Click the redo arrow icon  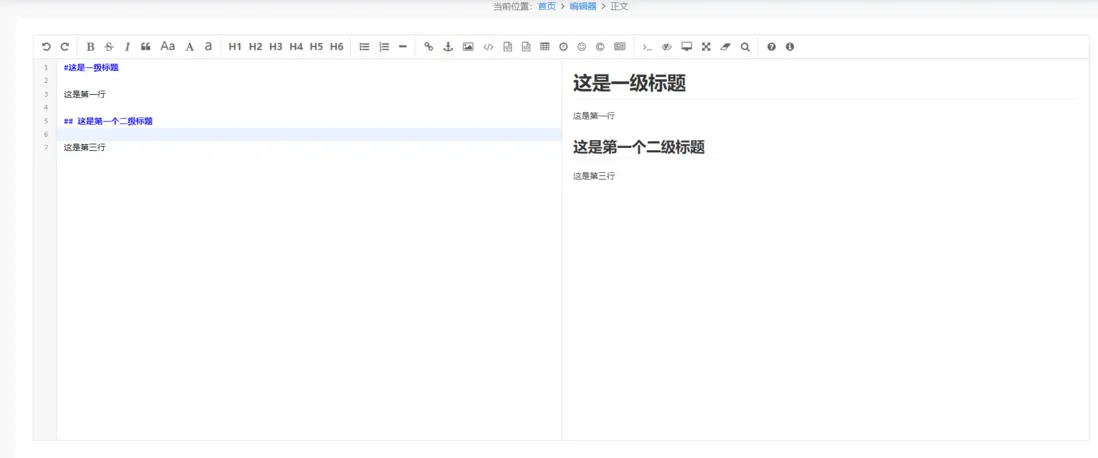coord(64,47)
